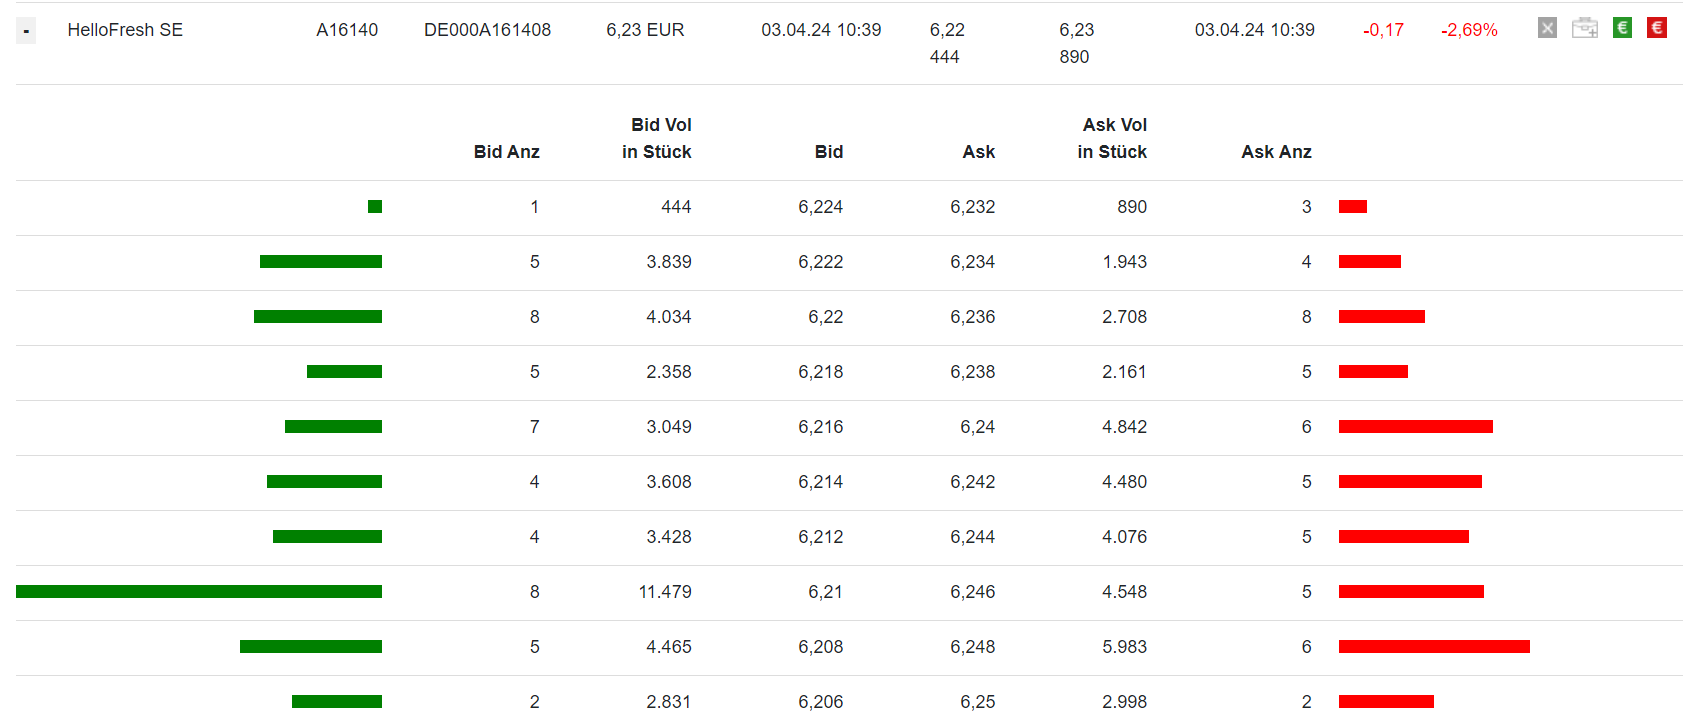The height and width of the screenshot is (728, 1683).
Task: Click the longest red ask volume bar
Action: 1434,647
